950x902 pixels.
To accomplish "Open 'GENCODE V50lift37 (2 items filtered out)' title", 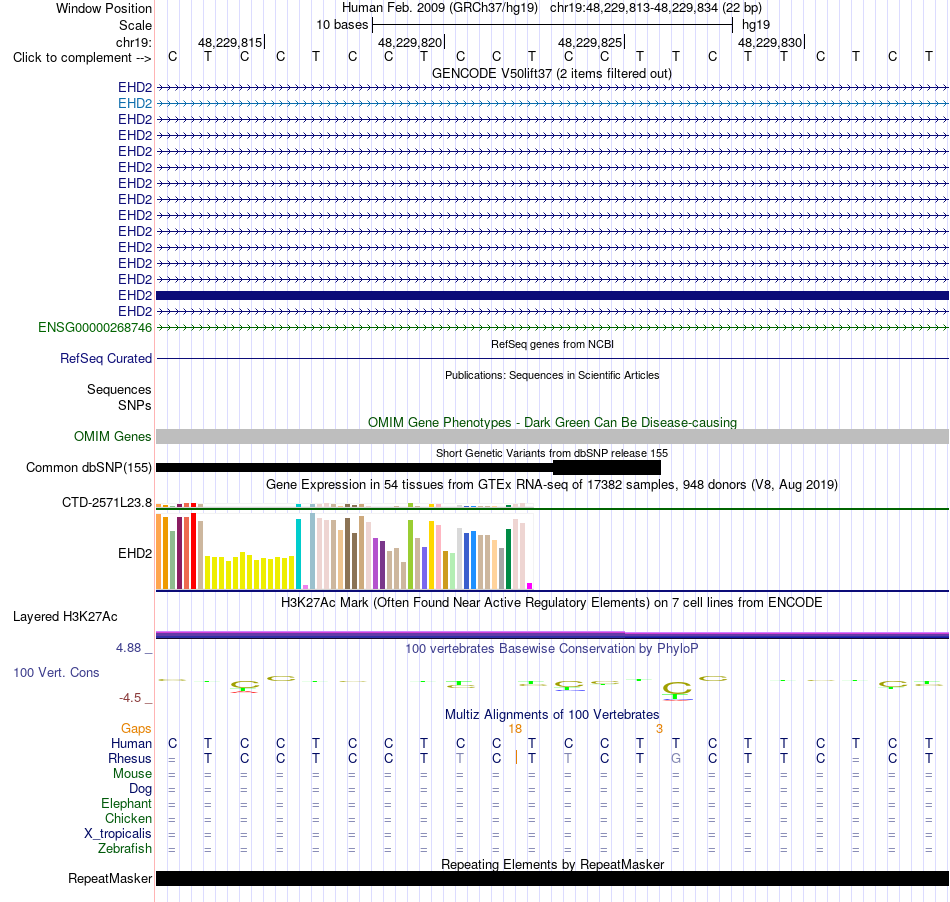I will click(x=552, y=74).
